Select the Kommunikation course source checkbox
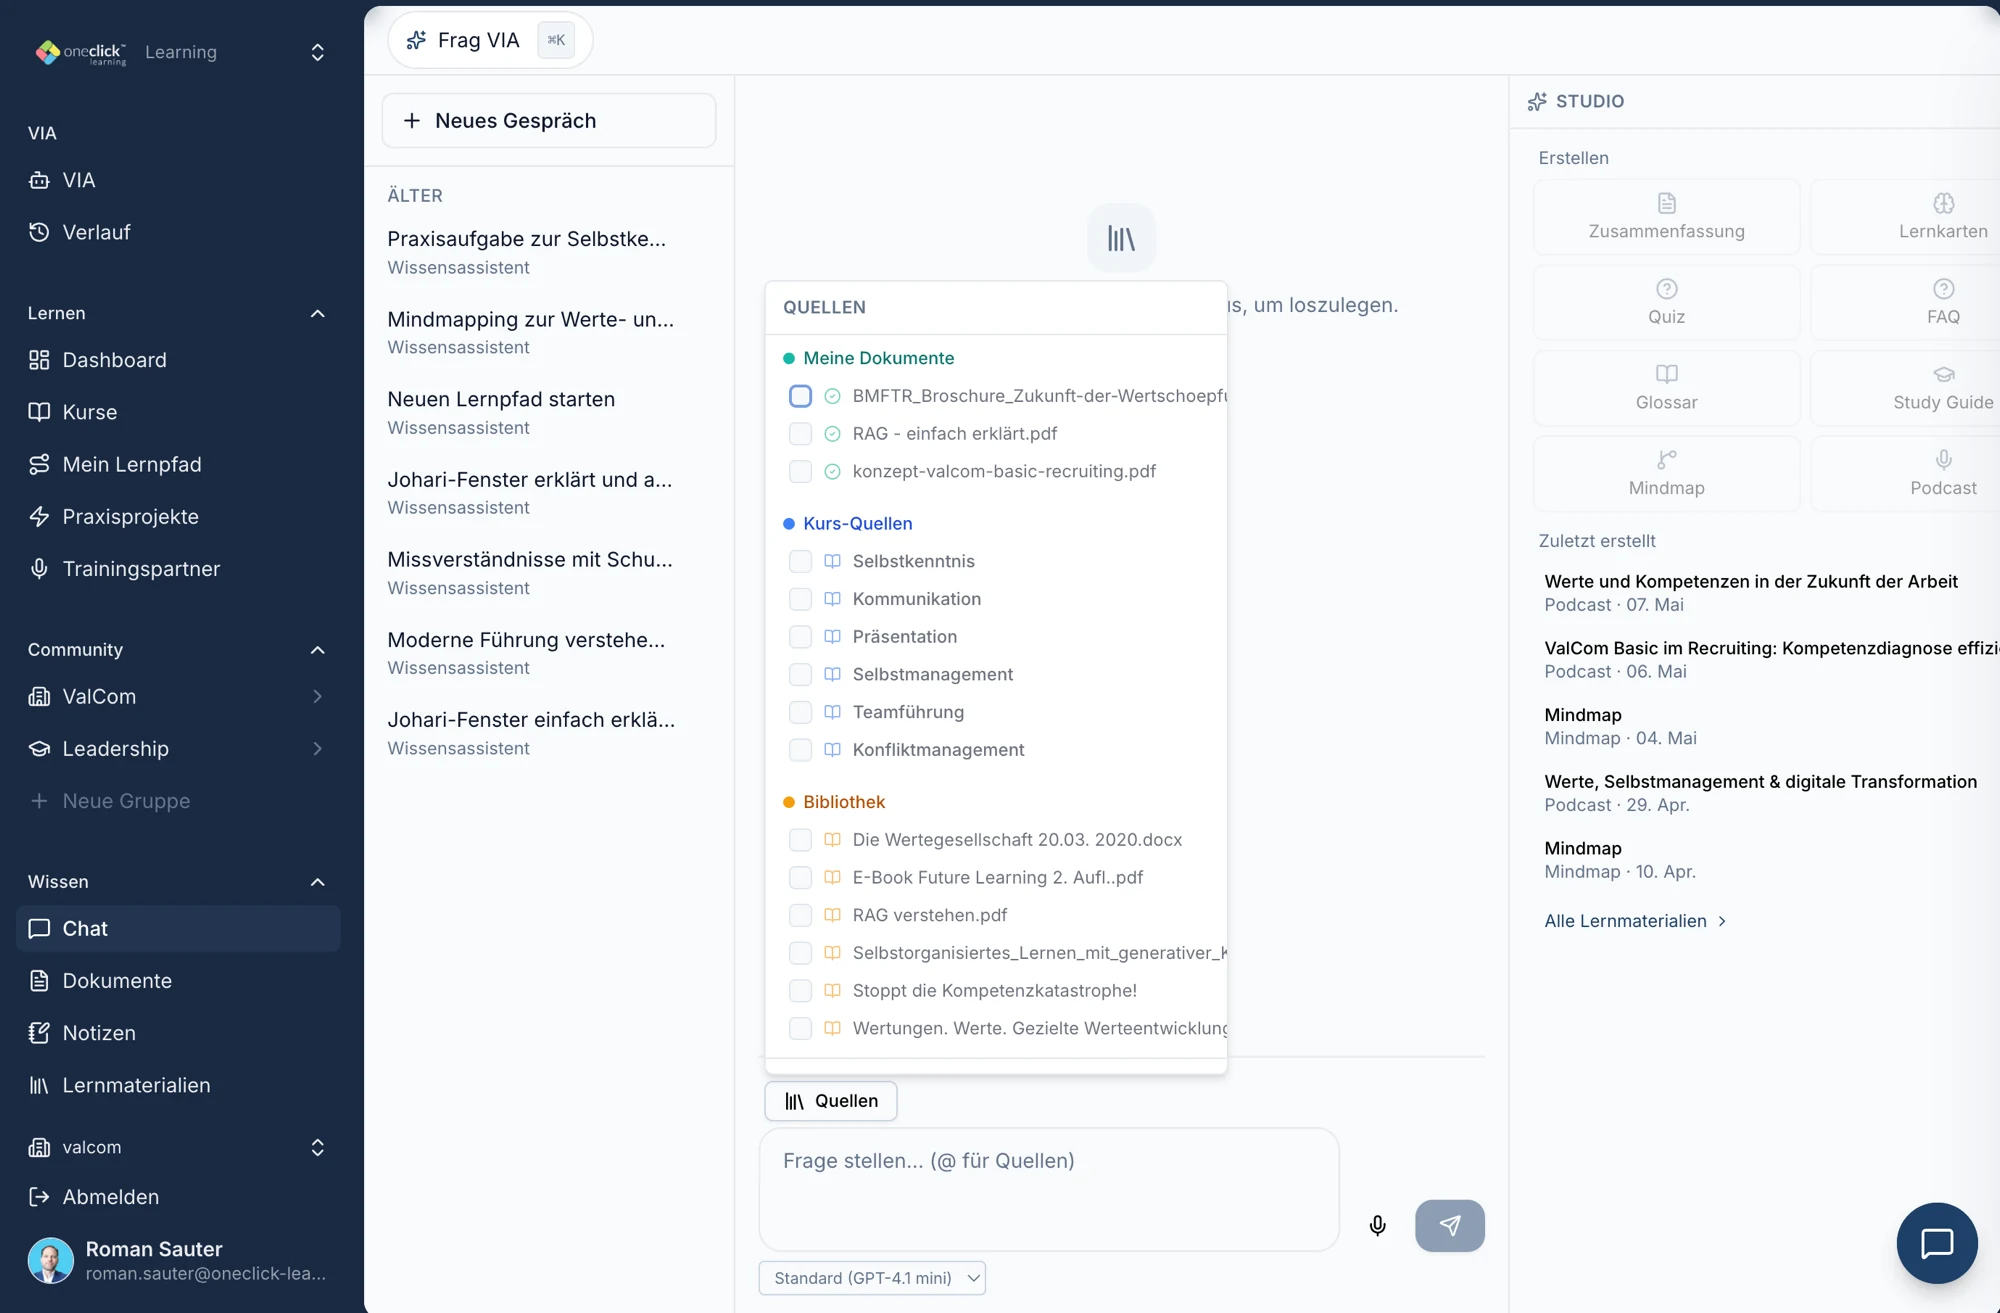2000x1313 pixels. 800,599
